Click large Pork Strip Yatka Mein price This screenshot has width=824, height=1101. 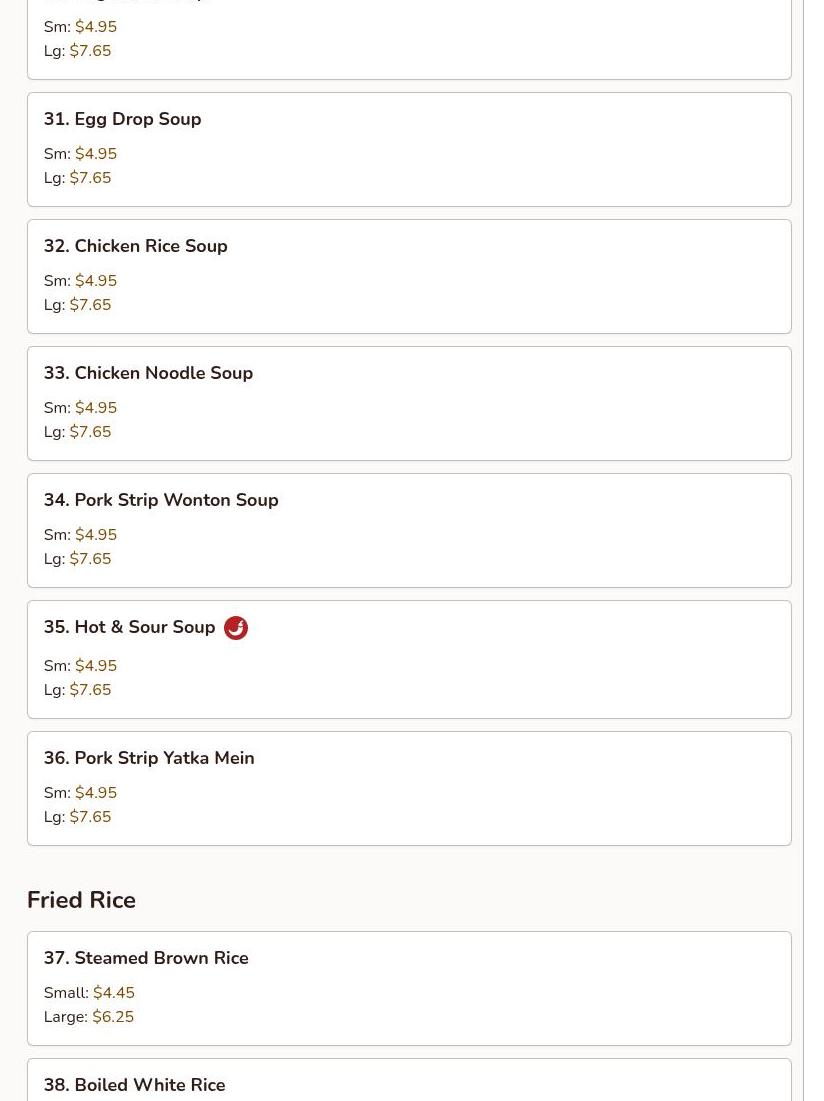[x=90, y=817]
